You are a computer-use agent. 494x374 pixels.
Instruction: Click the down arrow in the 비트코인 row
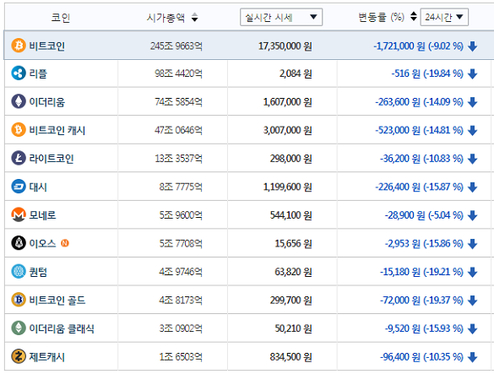[473, 46]
